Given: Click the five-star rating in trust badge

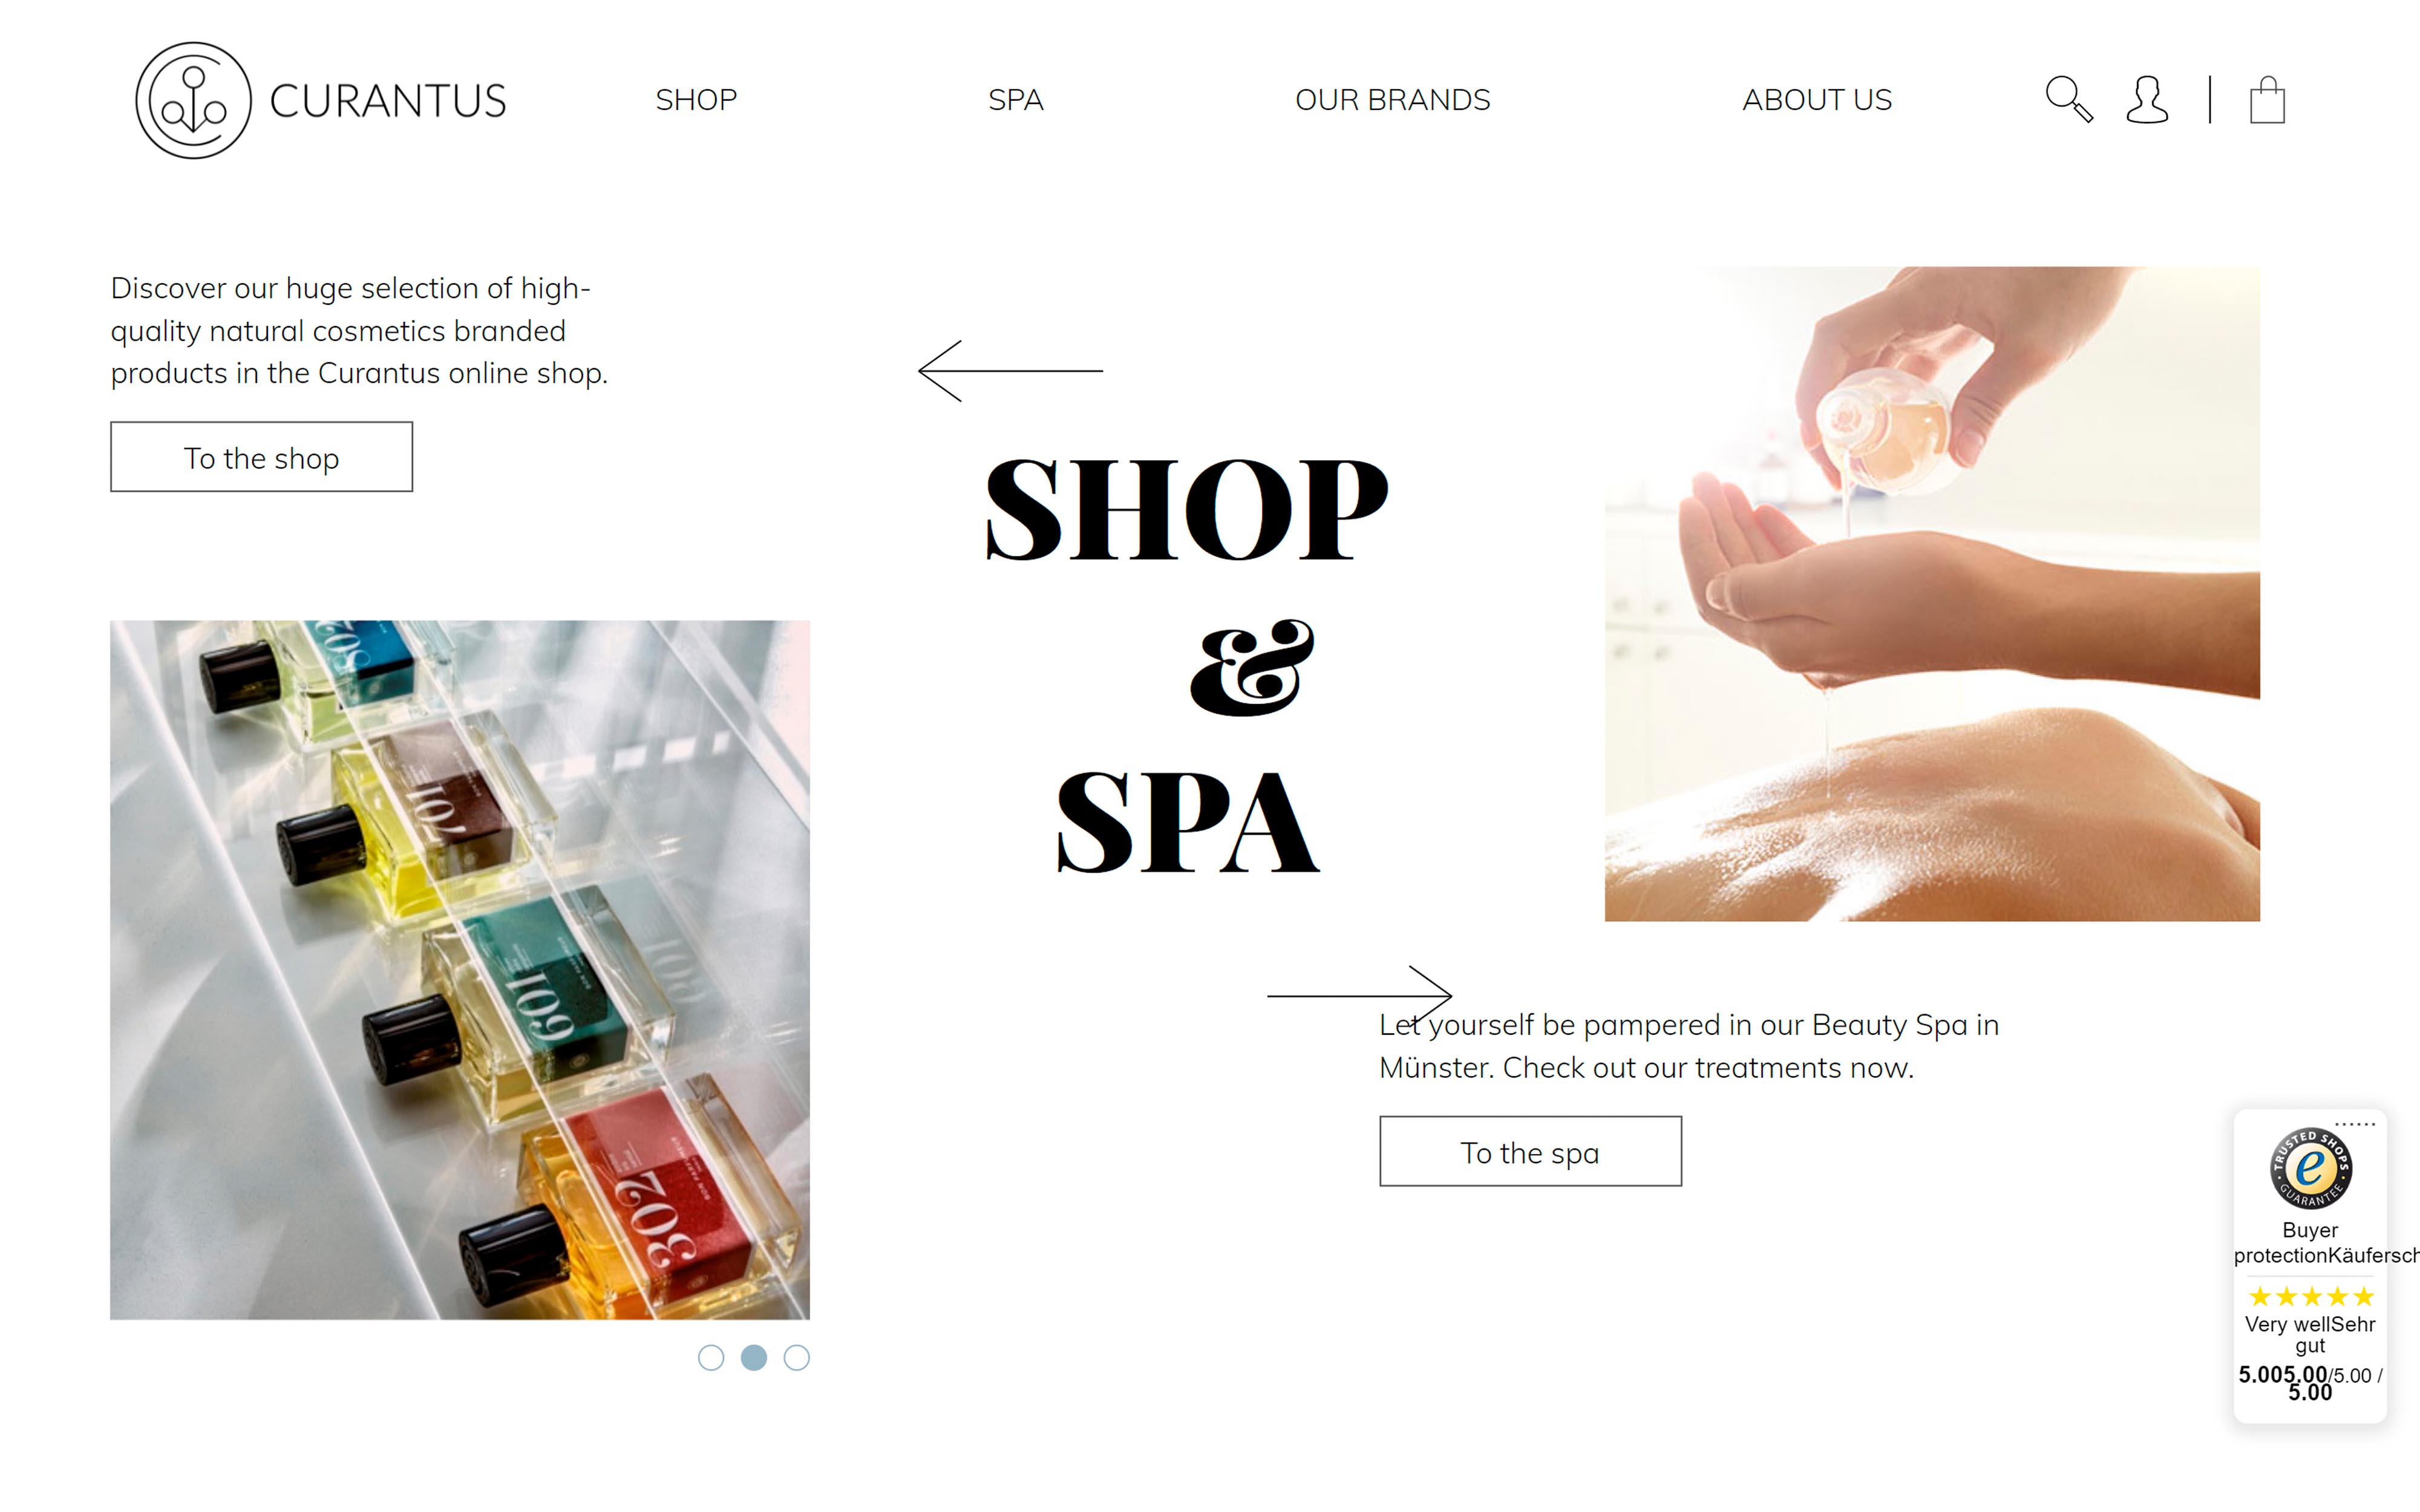Looking at the screenshot, I should [x=2311, y=1297].
